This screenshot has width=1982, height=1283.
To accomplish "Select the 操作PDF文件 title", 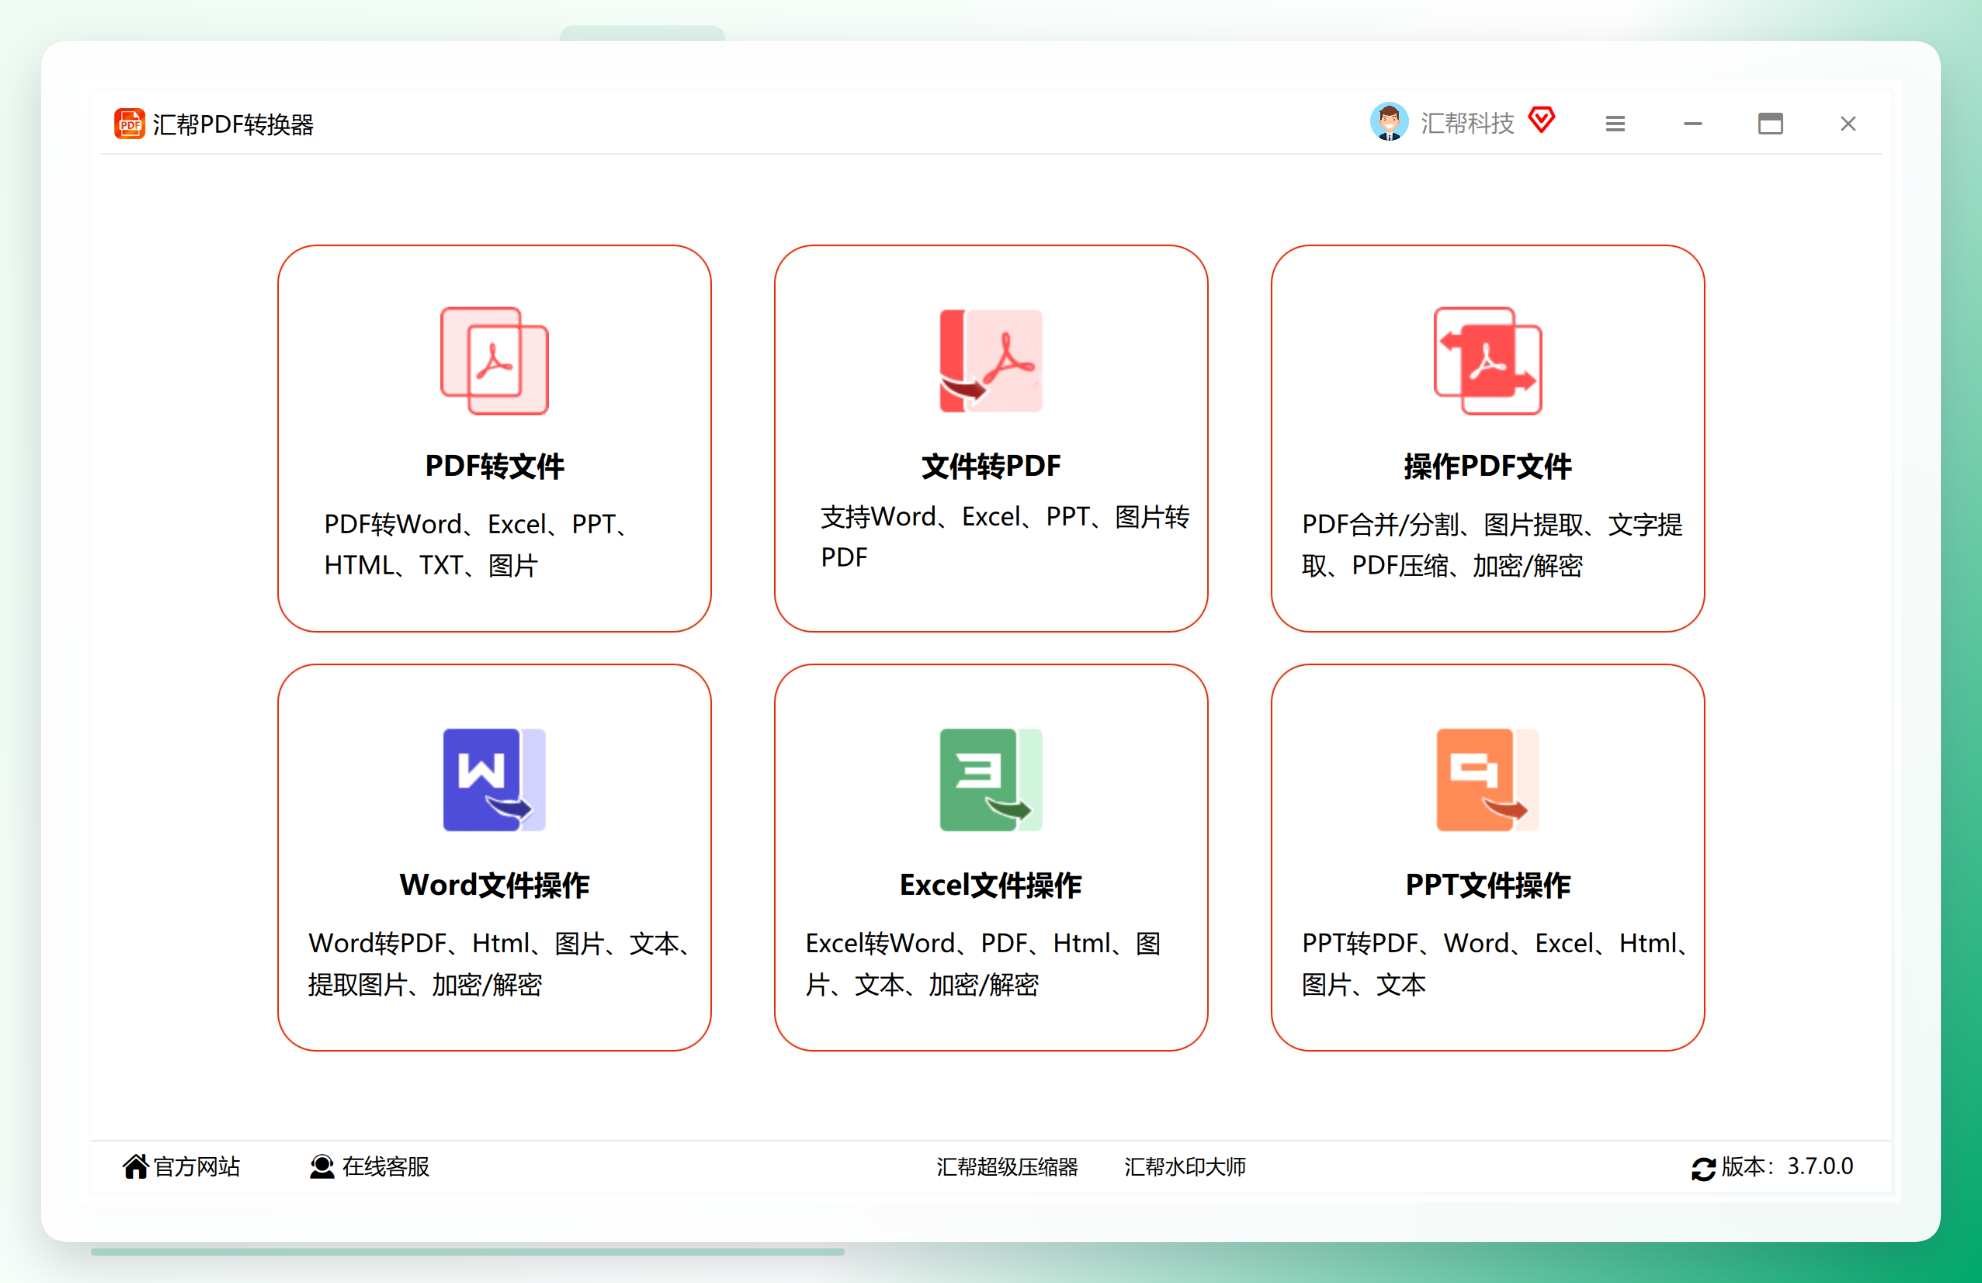I will coord(1487,466).
